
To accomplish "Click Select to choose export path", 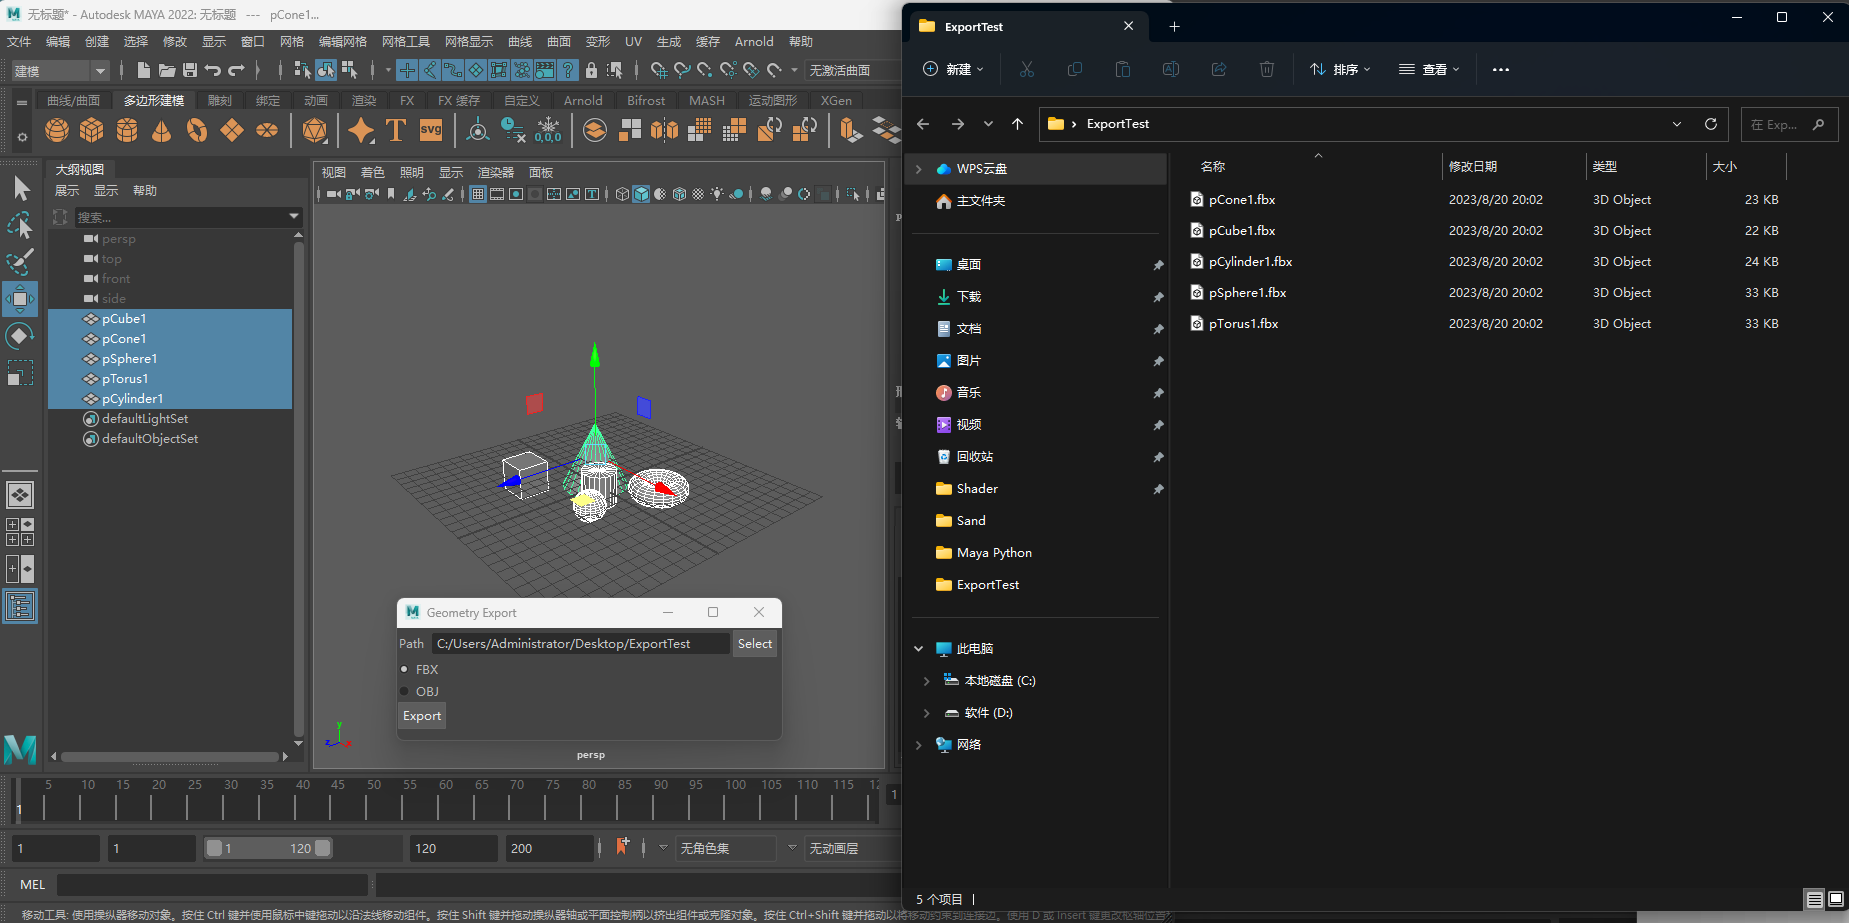I will (x=754, y=643).
